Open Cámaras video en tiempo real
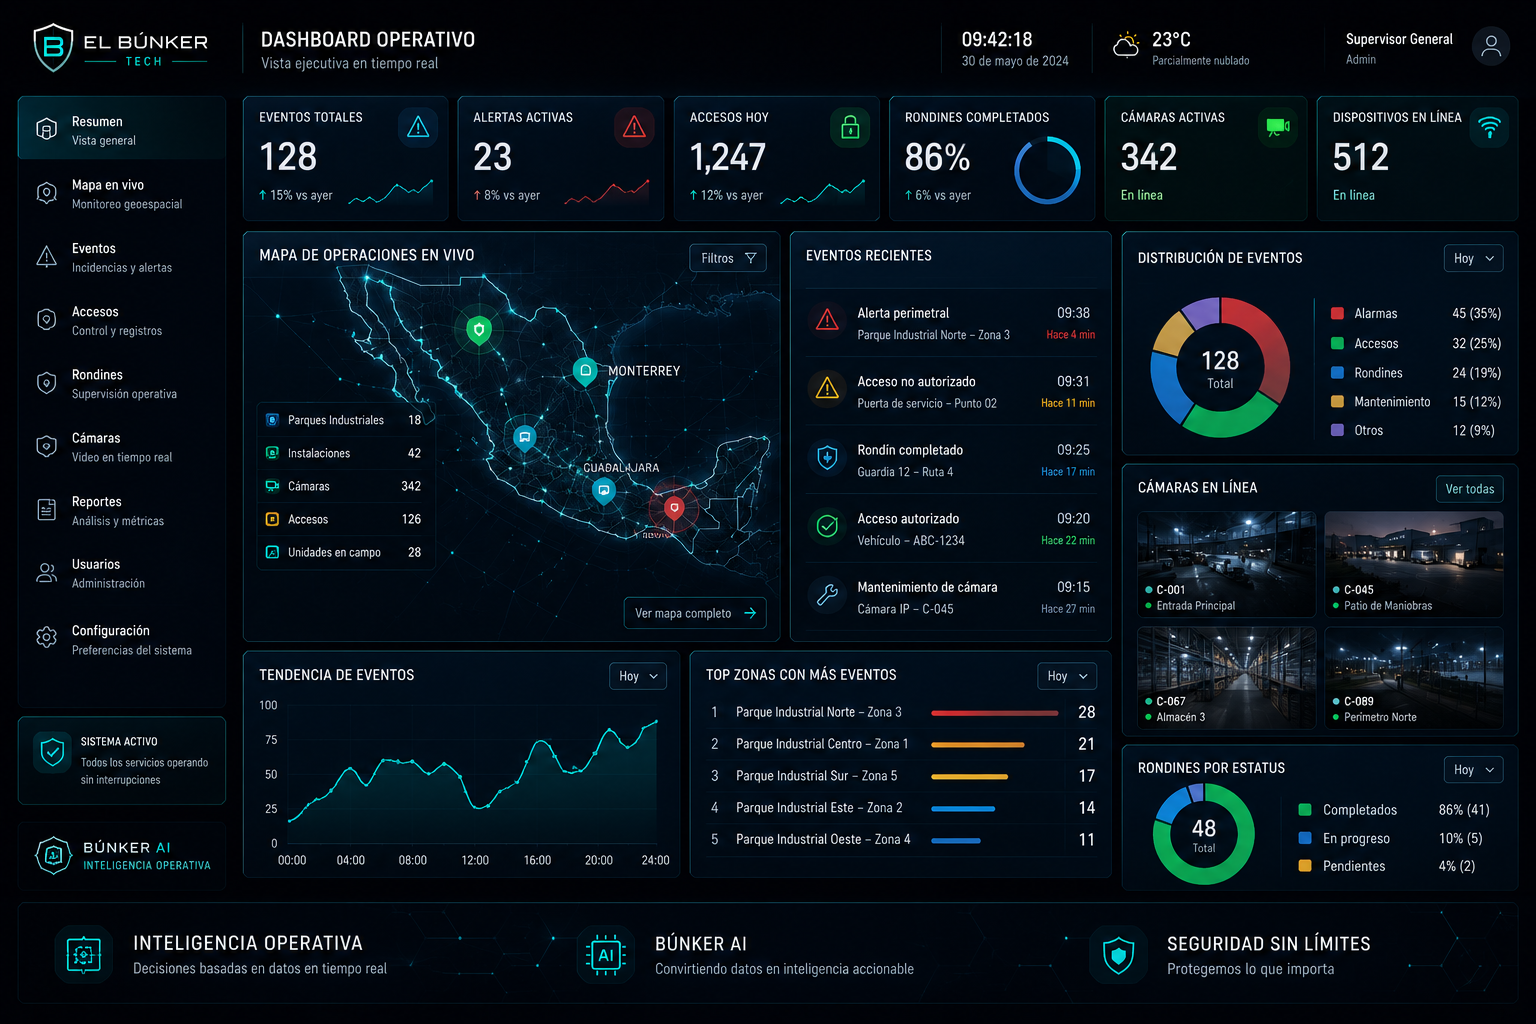Viewport: 1536px width, 1024px height. click(x=121, y=447)
